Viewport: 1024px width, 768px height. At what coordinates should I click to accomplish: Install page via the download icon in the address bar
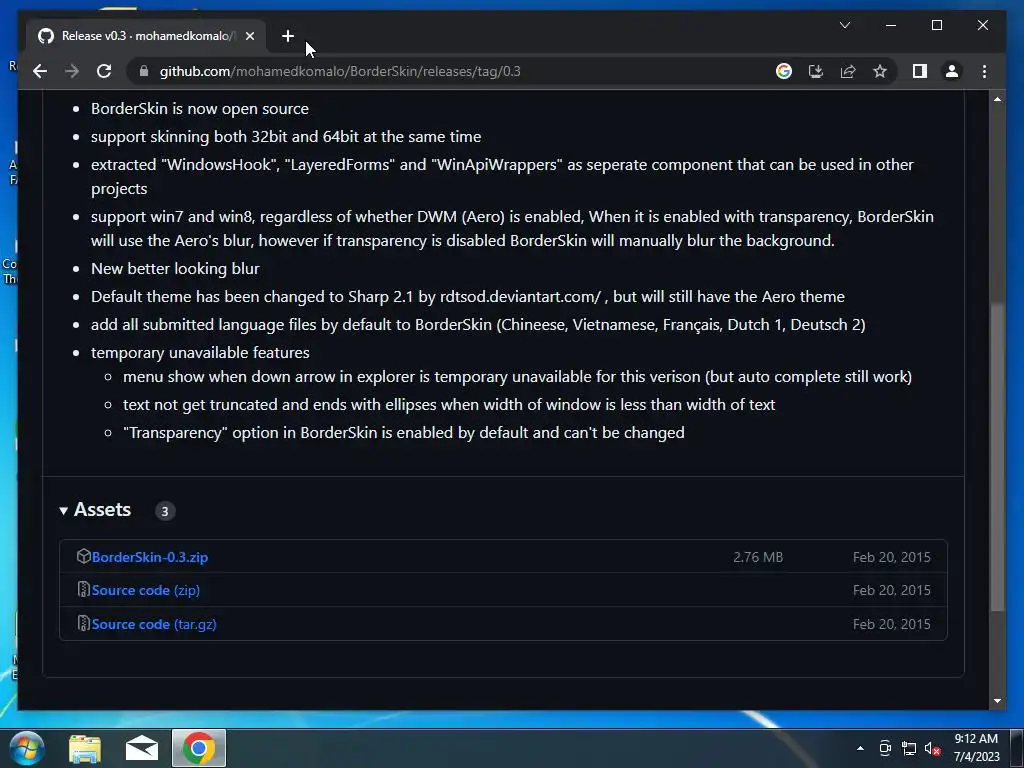tap(816, 71)
